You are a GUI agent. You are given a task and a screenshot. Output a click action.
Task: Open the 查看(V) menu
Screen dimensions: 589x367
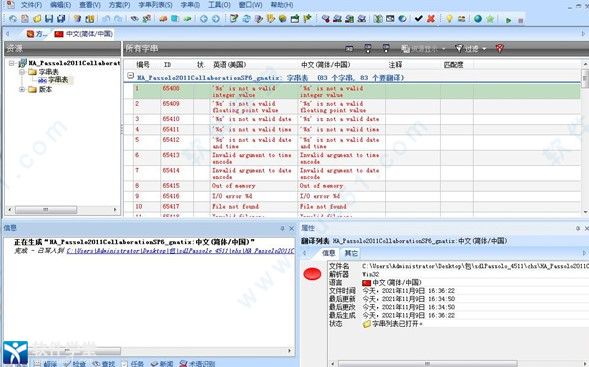[x=90, y=5]
